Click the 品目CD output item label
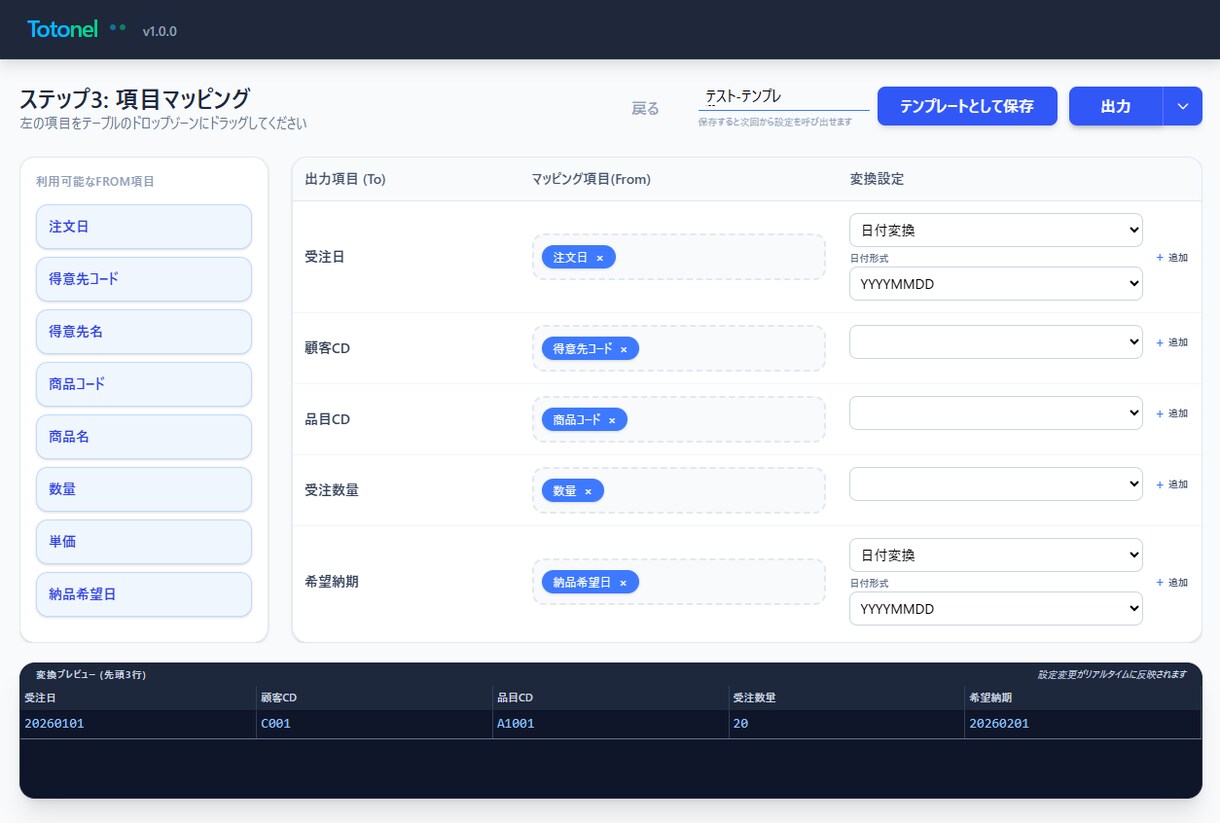The width and height of the screenshot is (1220, 823). pyautogui.click(x=327, y=419)
